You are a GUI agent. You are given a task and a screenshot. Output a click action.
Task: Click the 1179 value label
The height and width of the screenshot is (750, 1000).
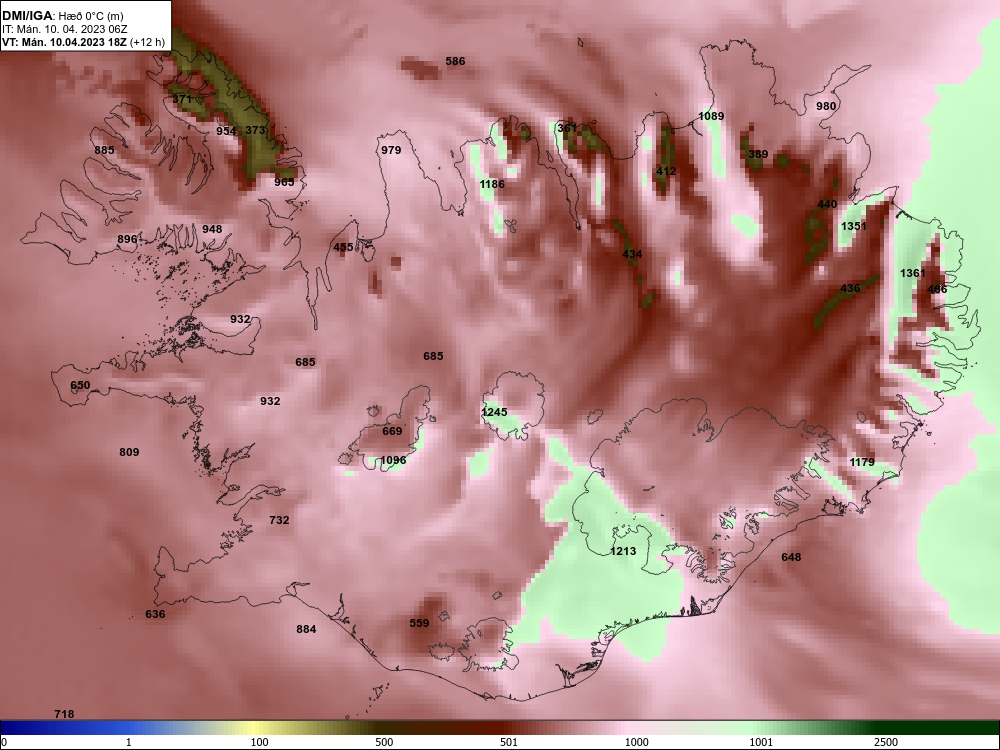862,462
